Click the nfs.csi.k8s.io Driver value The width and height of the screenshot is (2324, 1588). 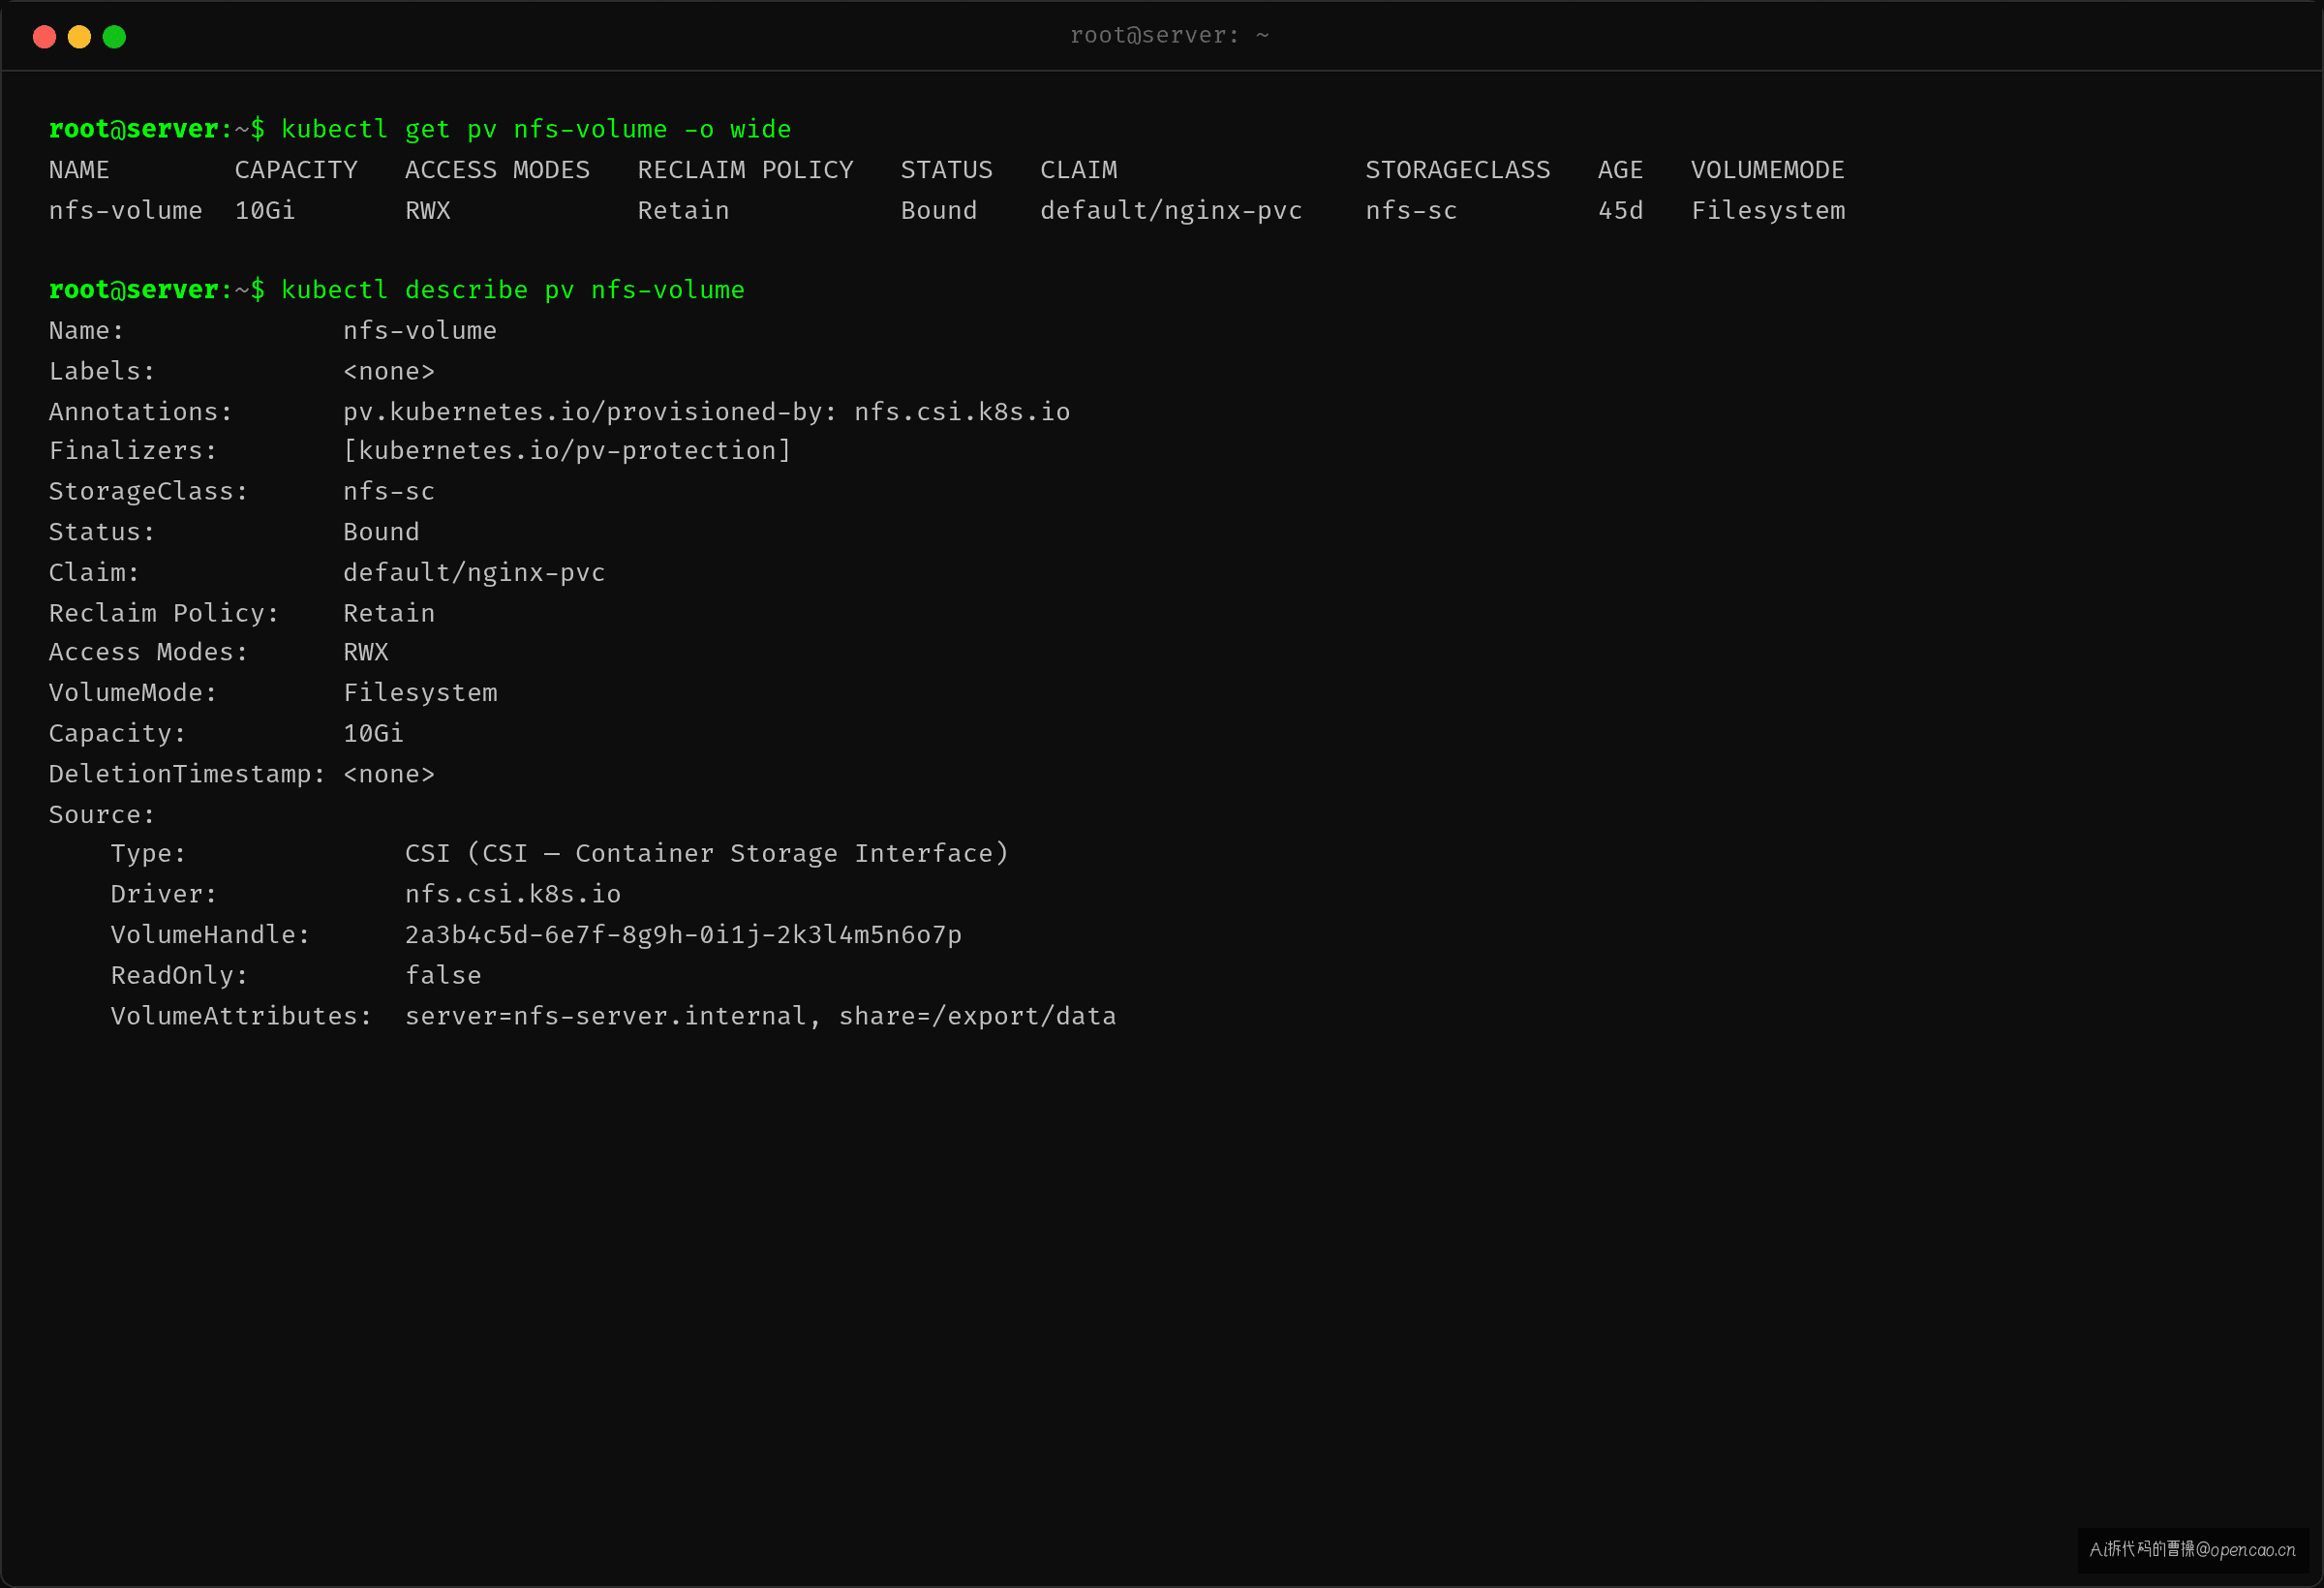tap(513, 894)
